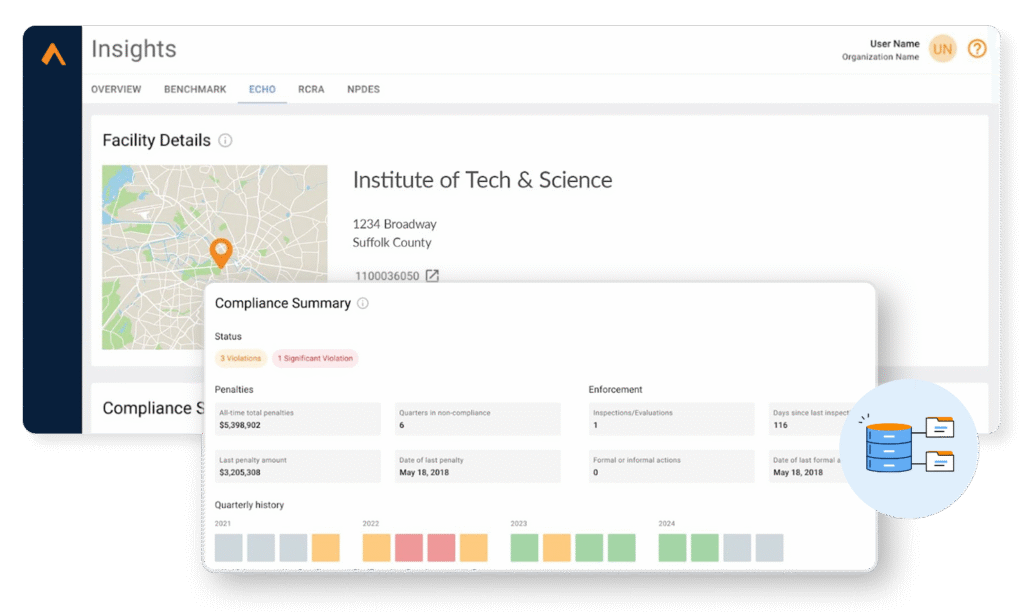The width and height of the screenshot is (1024, 612).
Task: Select the first red 2022 quarter square
Action: coord(409,548)
